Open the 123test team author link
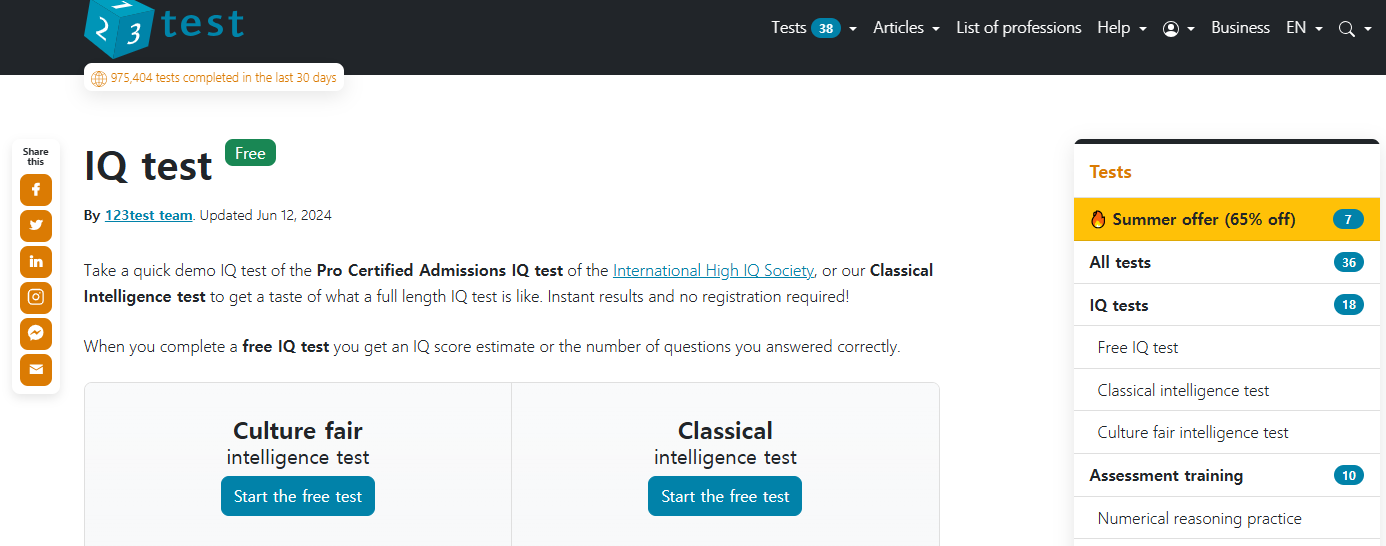The width and height of the screenshot is (1386, 546). pyautogui.click(x=148, y=215)
